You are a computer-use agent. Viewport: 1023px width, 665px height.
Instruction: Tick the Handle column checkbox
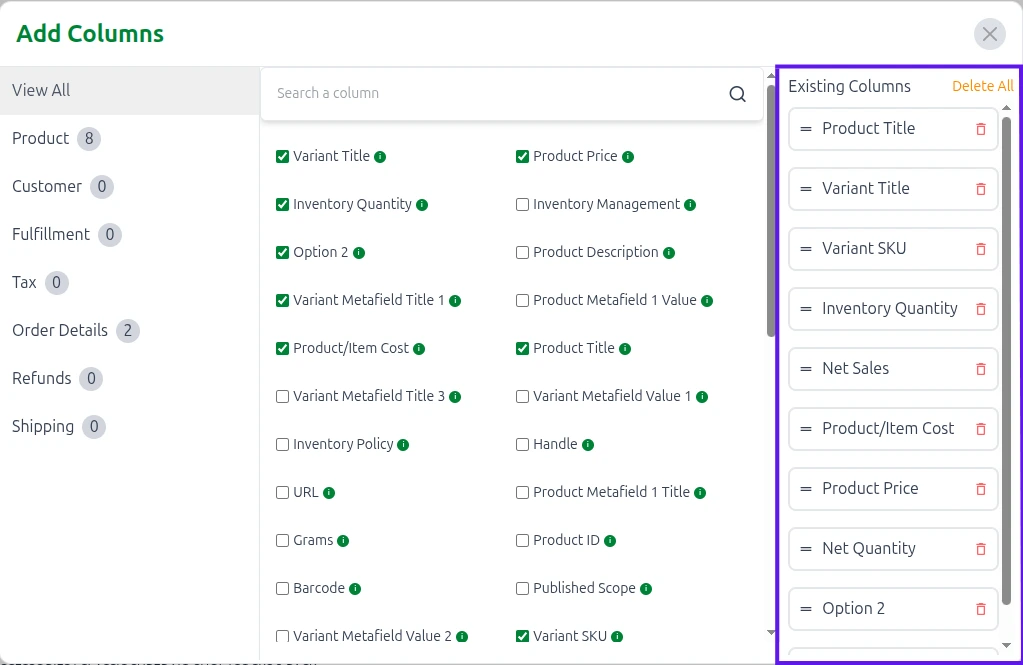522,445
